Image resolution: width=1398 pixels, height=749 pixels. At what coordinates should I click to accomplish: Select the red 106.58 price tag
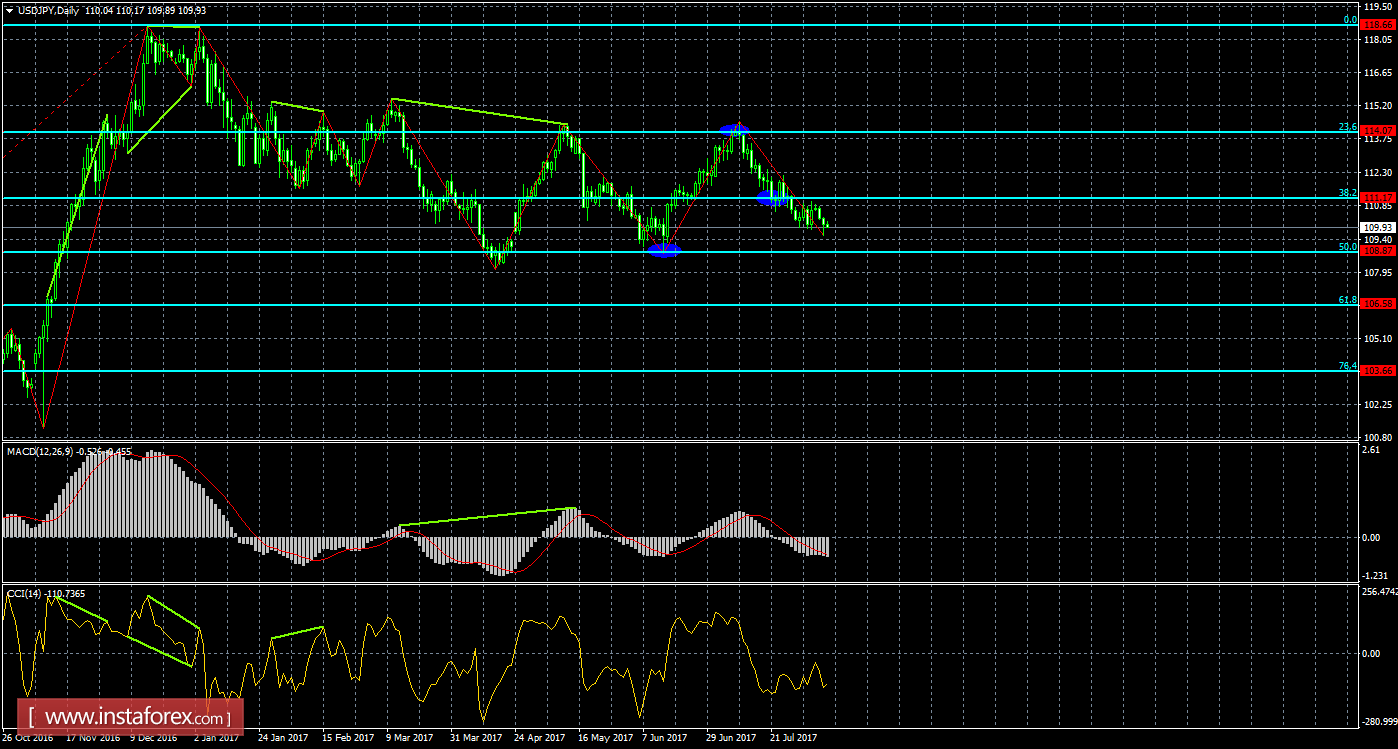[1378, 304]
